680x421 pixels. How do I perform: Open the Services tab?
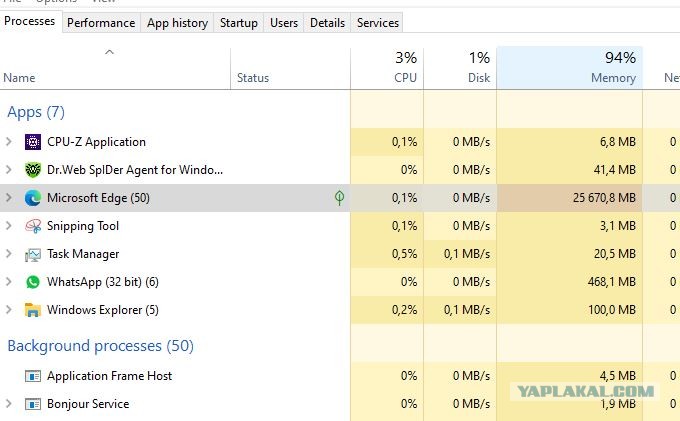point(378,23)
